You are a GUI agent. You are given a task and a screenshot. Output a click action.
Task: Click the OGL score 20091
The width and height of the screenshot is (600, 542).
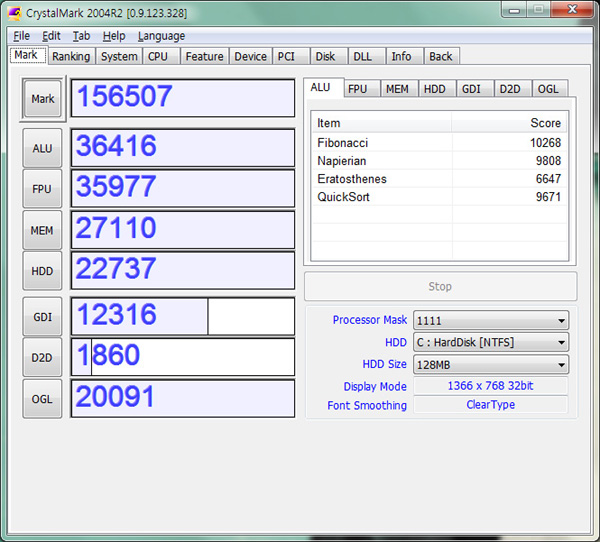pos(183,398)
